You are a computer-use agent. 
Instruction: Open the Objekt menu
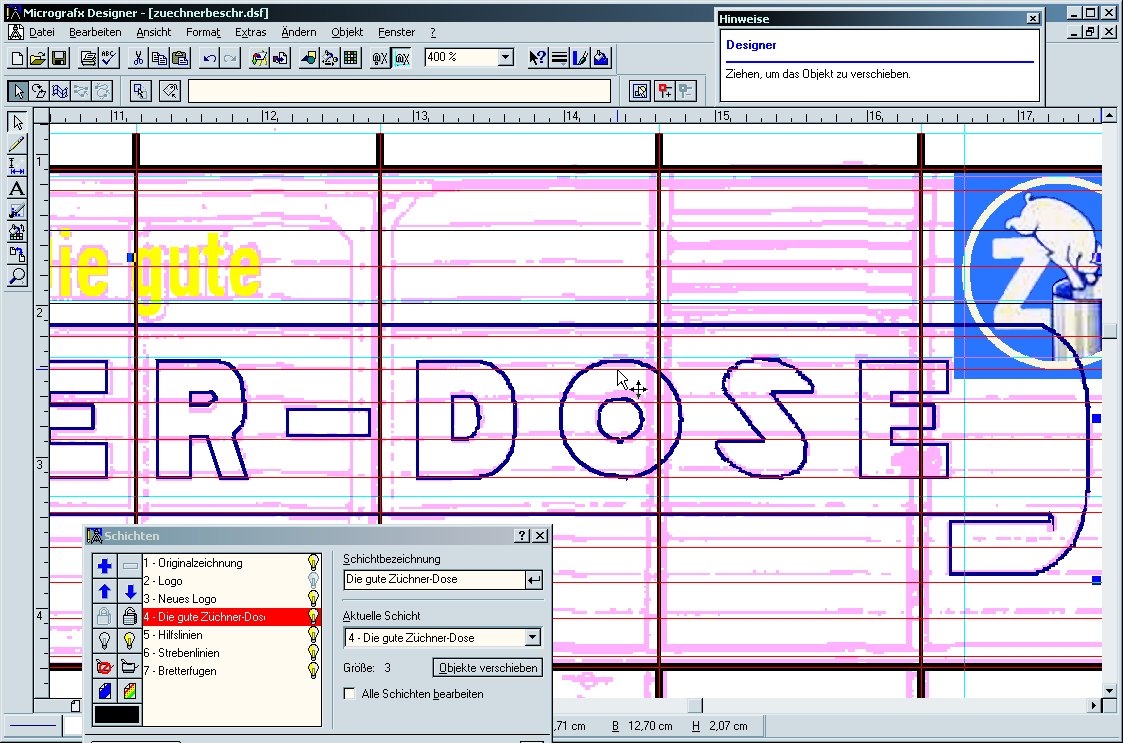pyautogui.click(x=347, y=32)
